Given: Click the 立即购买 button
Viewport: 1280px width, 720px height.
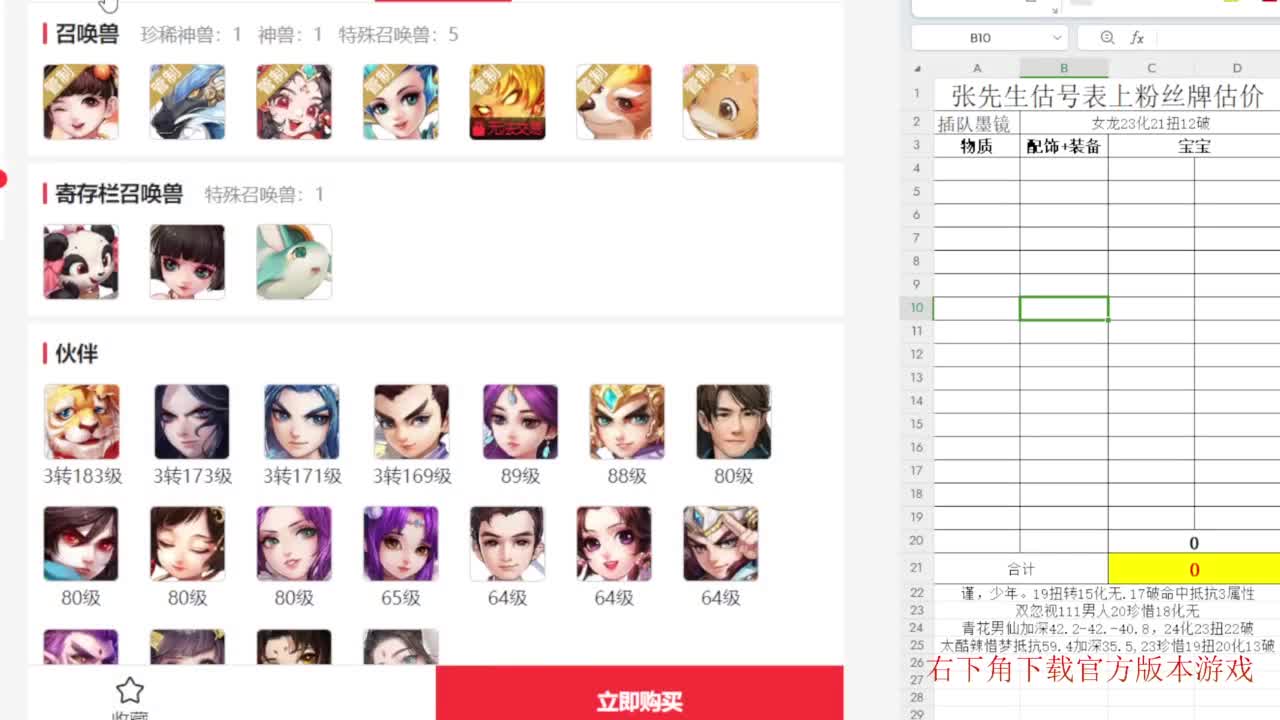Looking at the screenshot, I should (640, 693).
